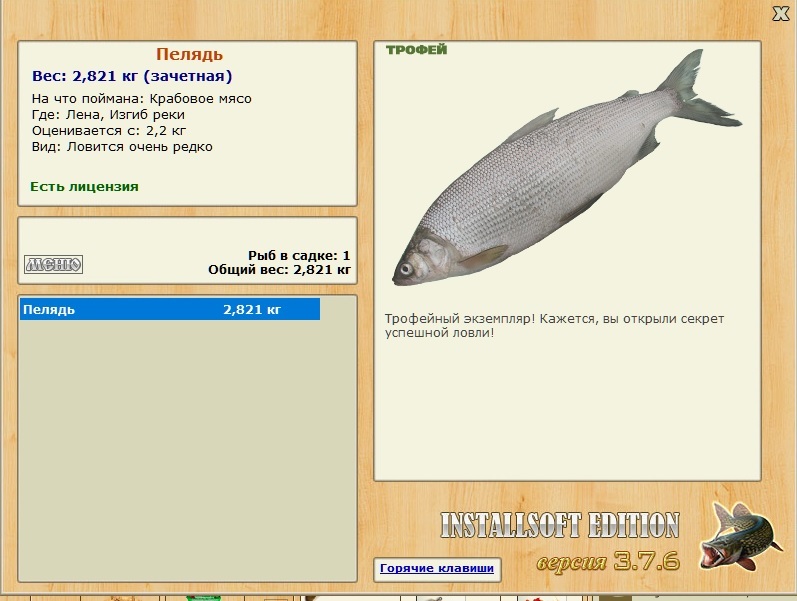
Task: Open the Меню button
Action: click(x=53, y=264)
